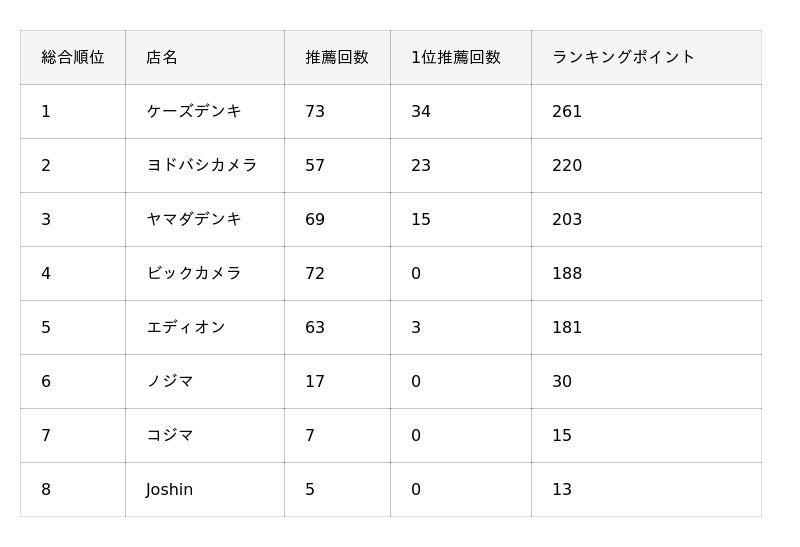The height and width of the screenshot is (547, 800).
Task: Click the 総合順位 column header
Action: coord(73,57)
